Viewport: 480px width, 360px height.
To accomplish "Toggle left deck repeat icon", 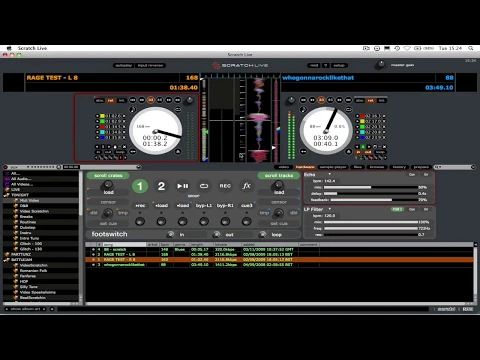I will [x=178, y=109].
